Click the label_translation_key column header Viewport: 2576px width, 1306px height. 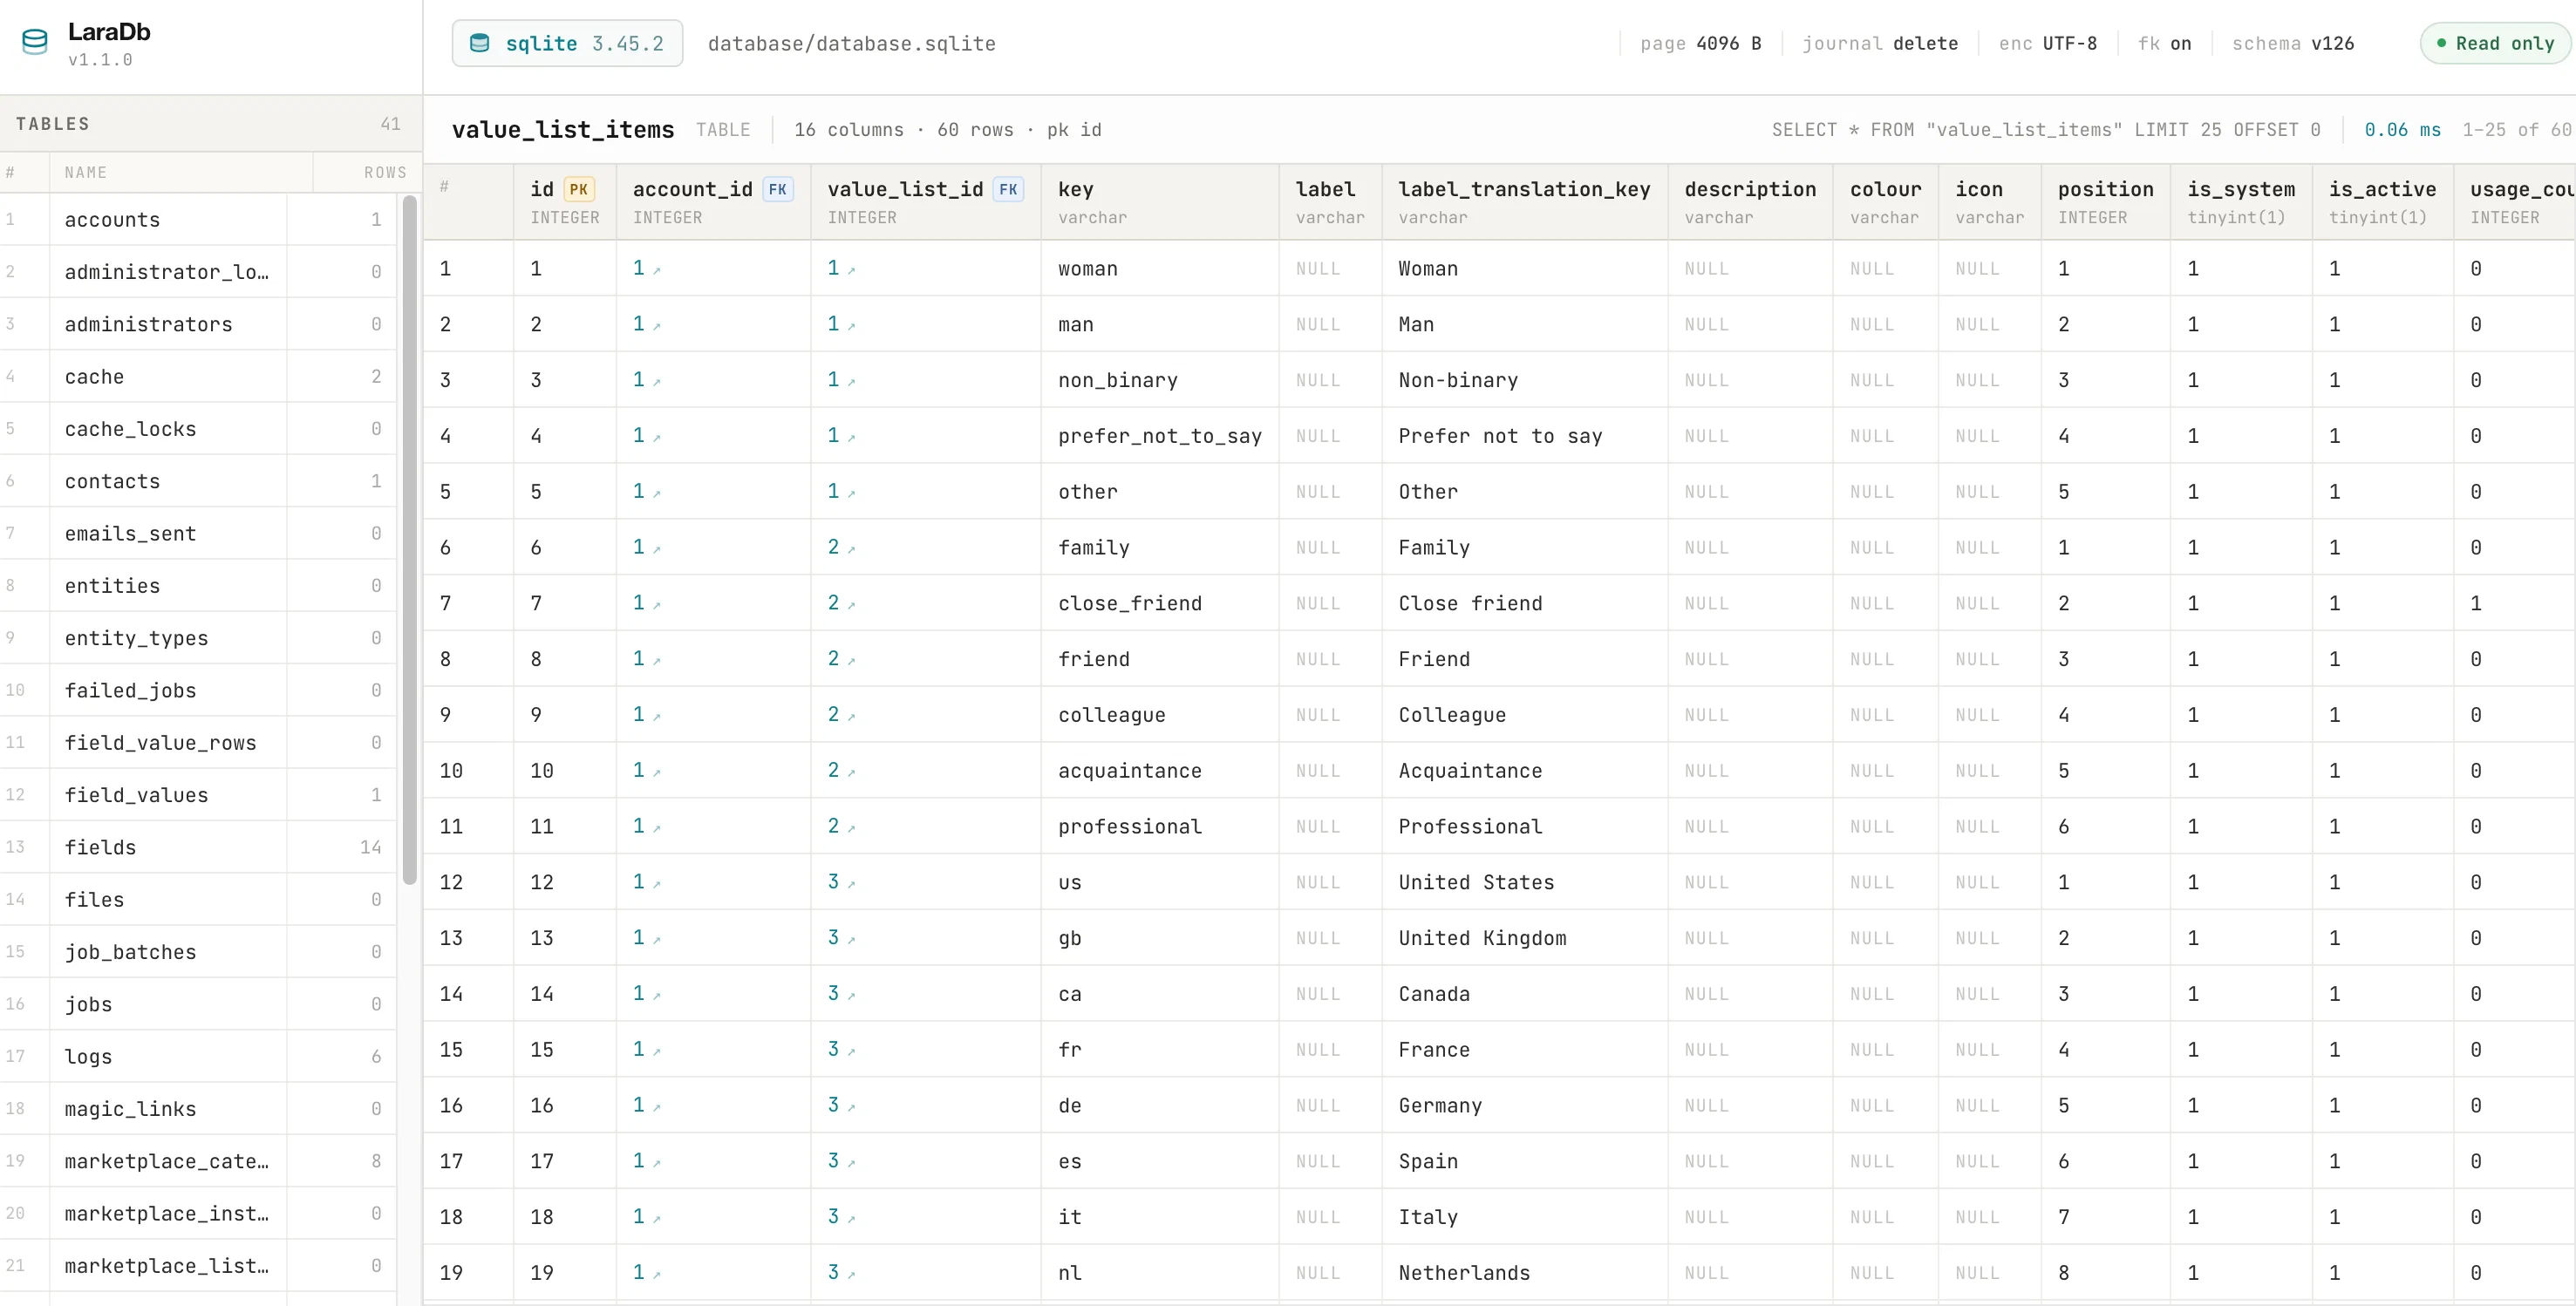coord(1524,202)
